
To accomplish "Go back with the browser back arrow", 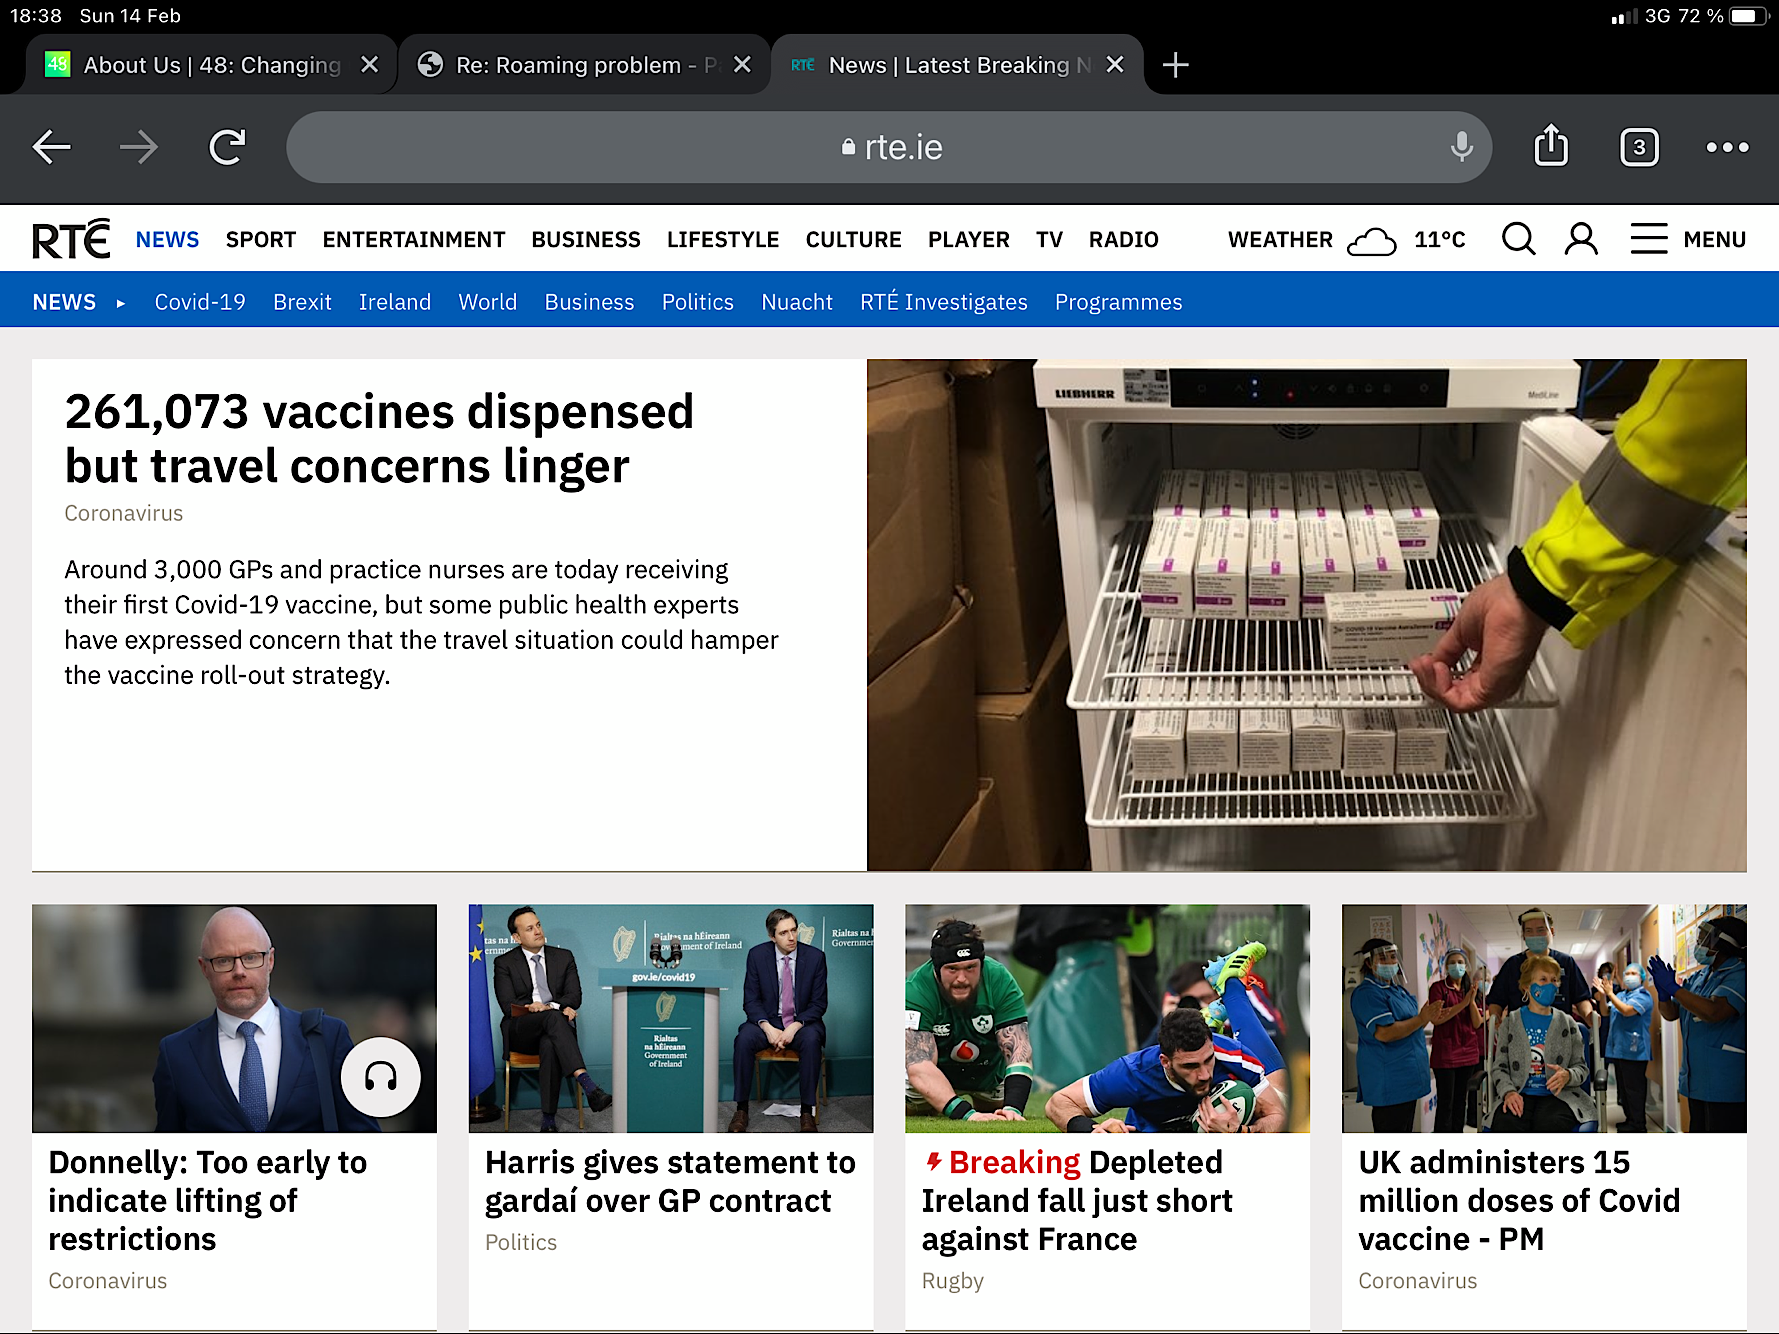I will pos(51,147).
